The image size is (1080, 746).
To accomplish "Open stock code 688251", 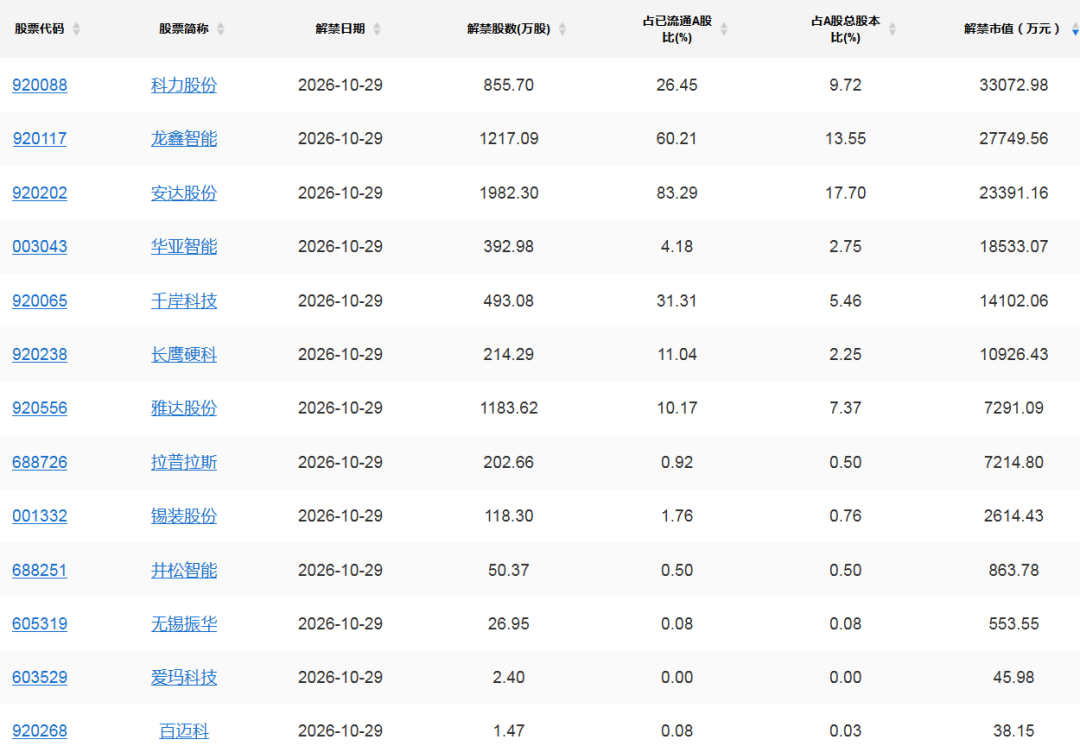I will point(40,570).
